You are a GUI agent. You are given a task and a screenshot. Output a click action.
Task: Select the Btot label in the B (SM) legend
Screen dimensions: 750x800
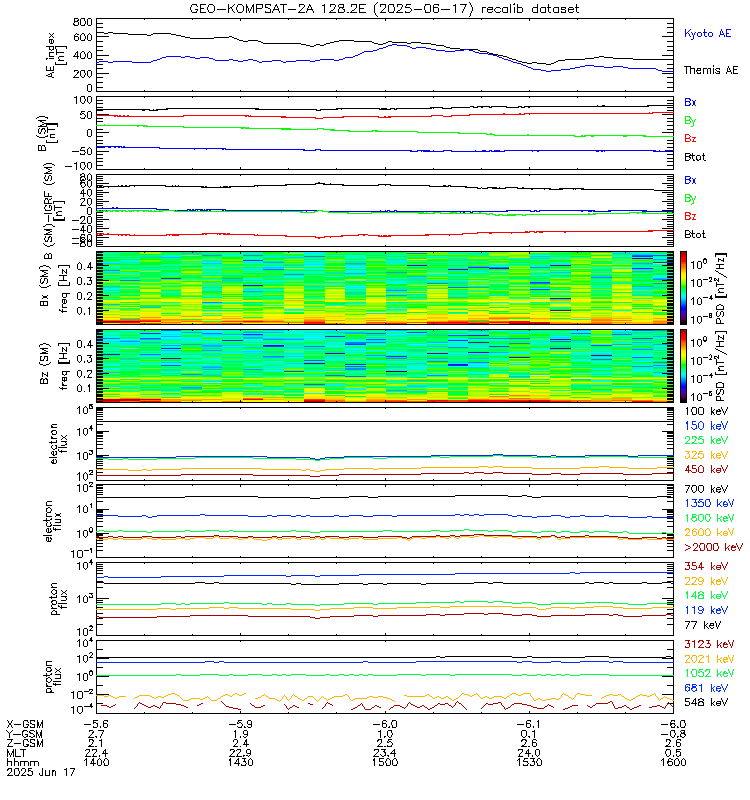[x=695, y=157]
